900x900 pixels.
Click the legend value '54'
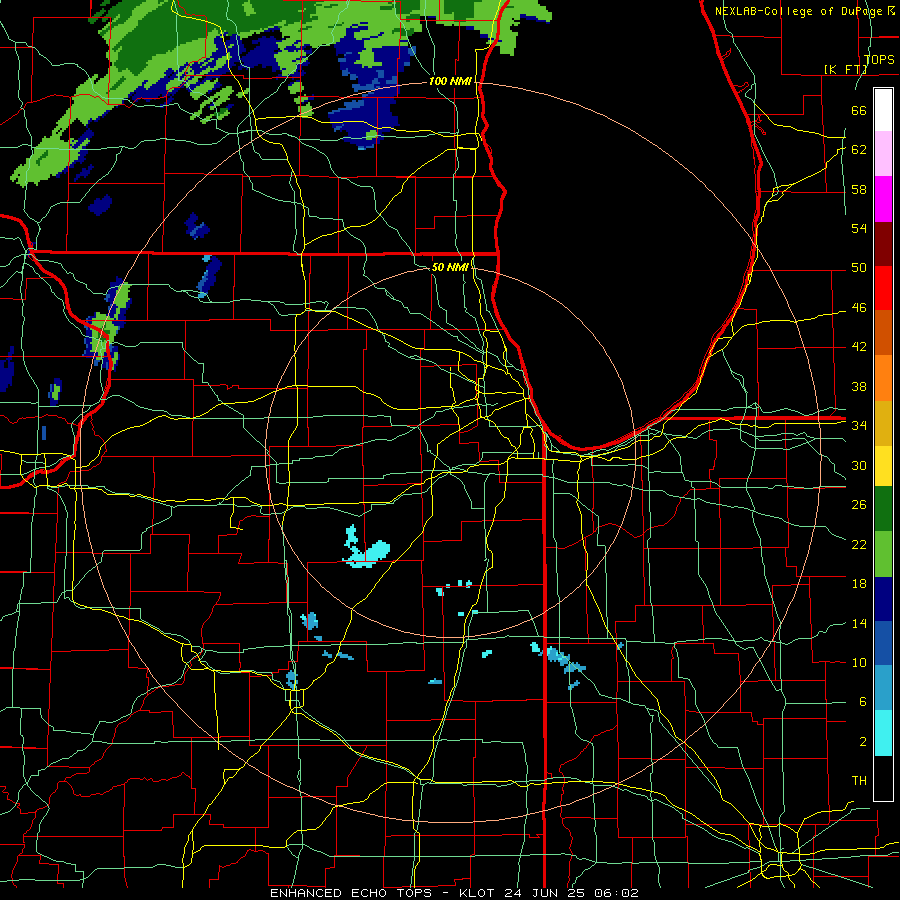pos(859,228)
